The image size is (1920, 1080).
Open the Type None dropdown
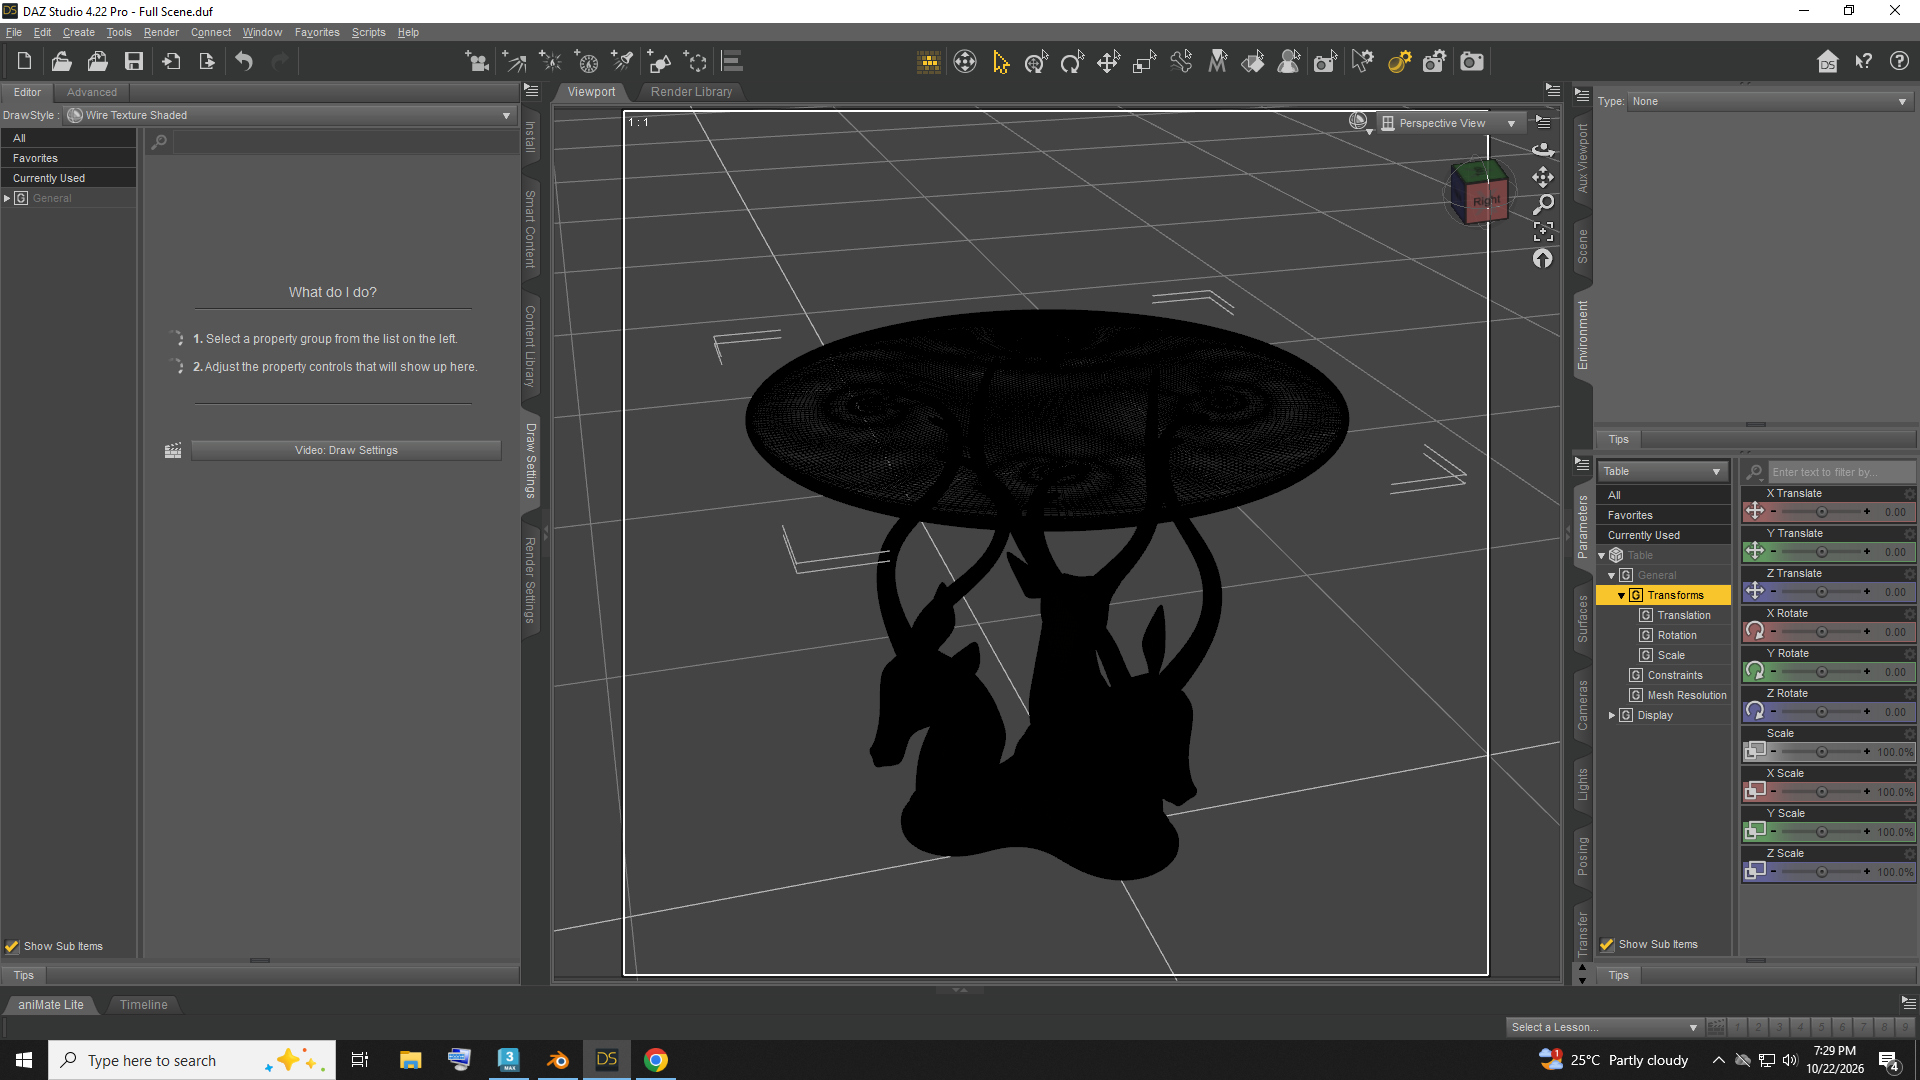1769,101
